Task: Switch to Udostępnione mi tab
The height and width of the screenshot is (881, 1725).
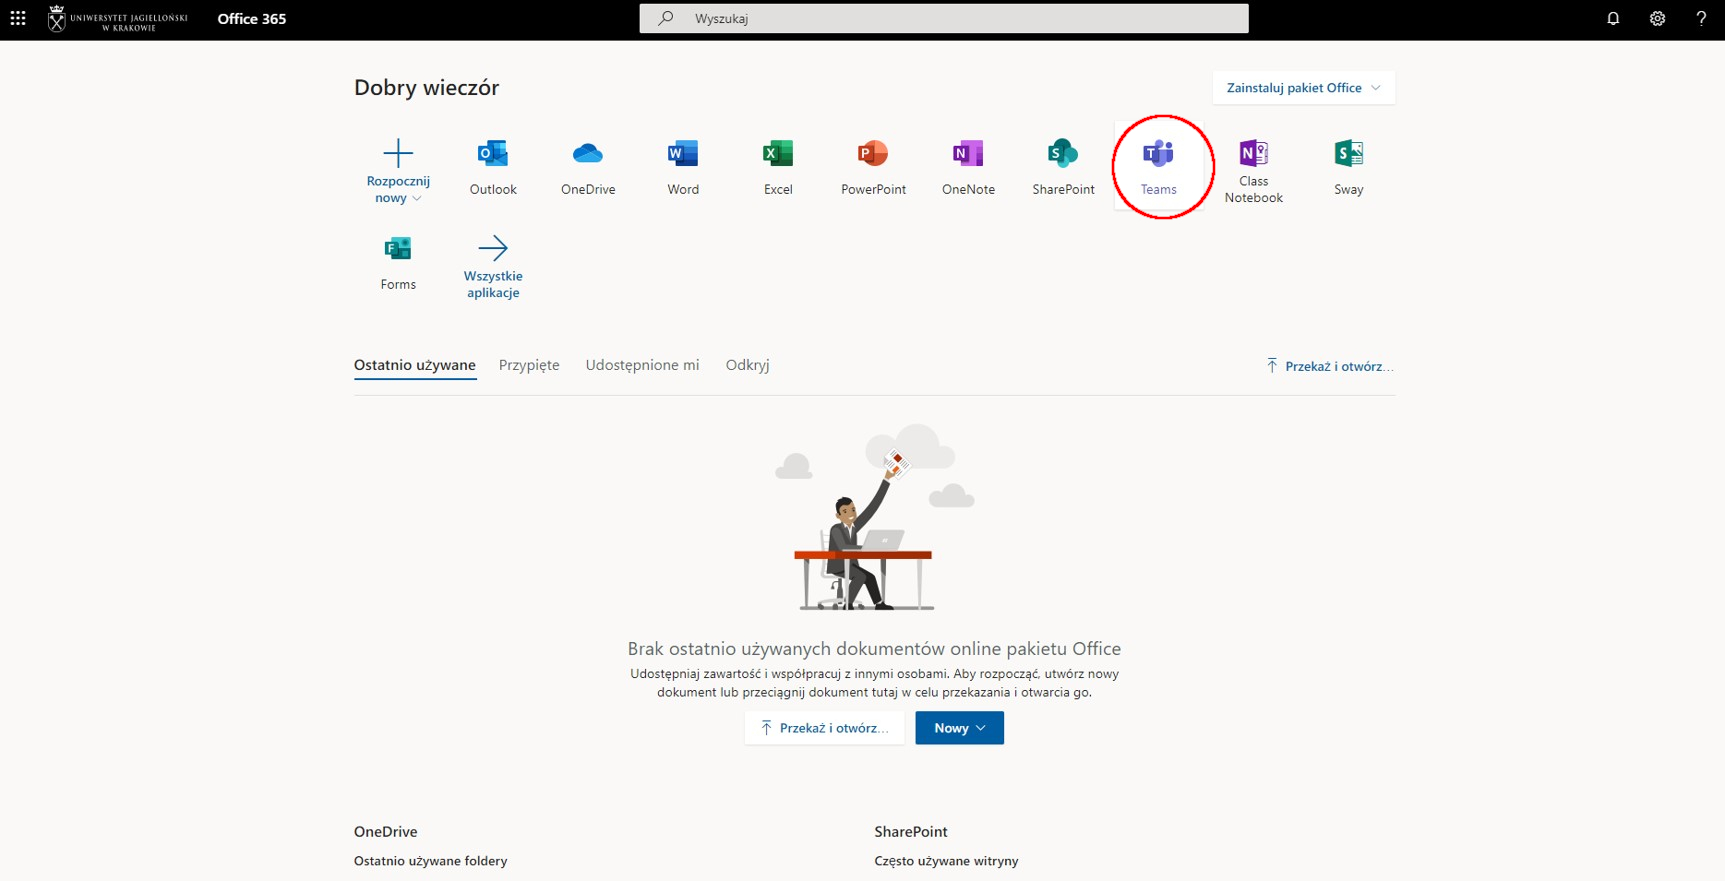Action: pyautogui.click(x=642, y=365)
